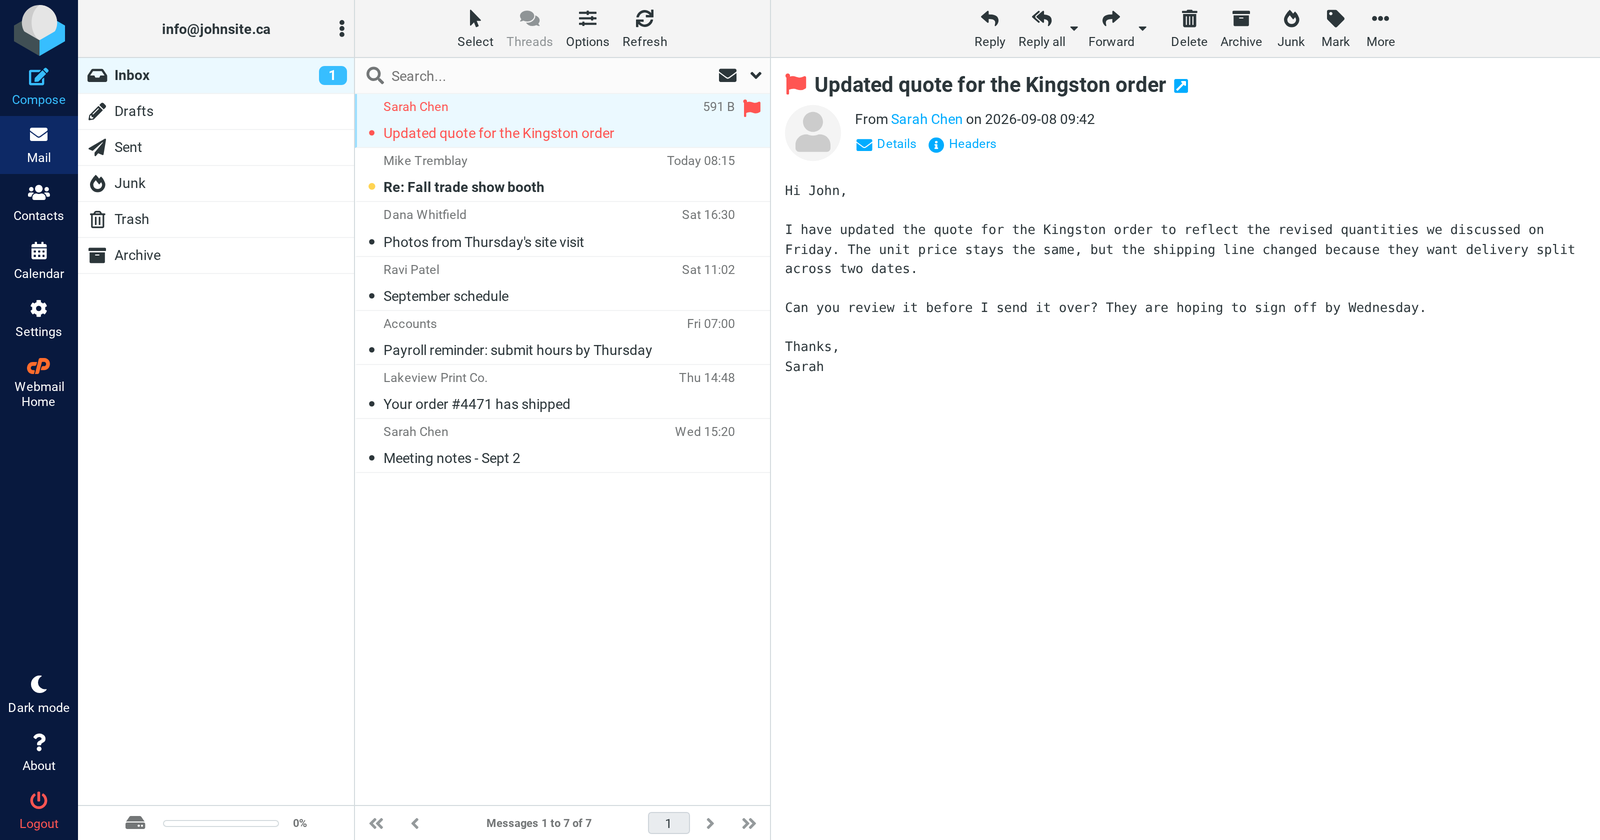
Task: Open 'Your order #4471 has shipped' message
Action: tap(563, 392)
